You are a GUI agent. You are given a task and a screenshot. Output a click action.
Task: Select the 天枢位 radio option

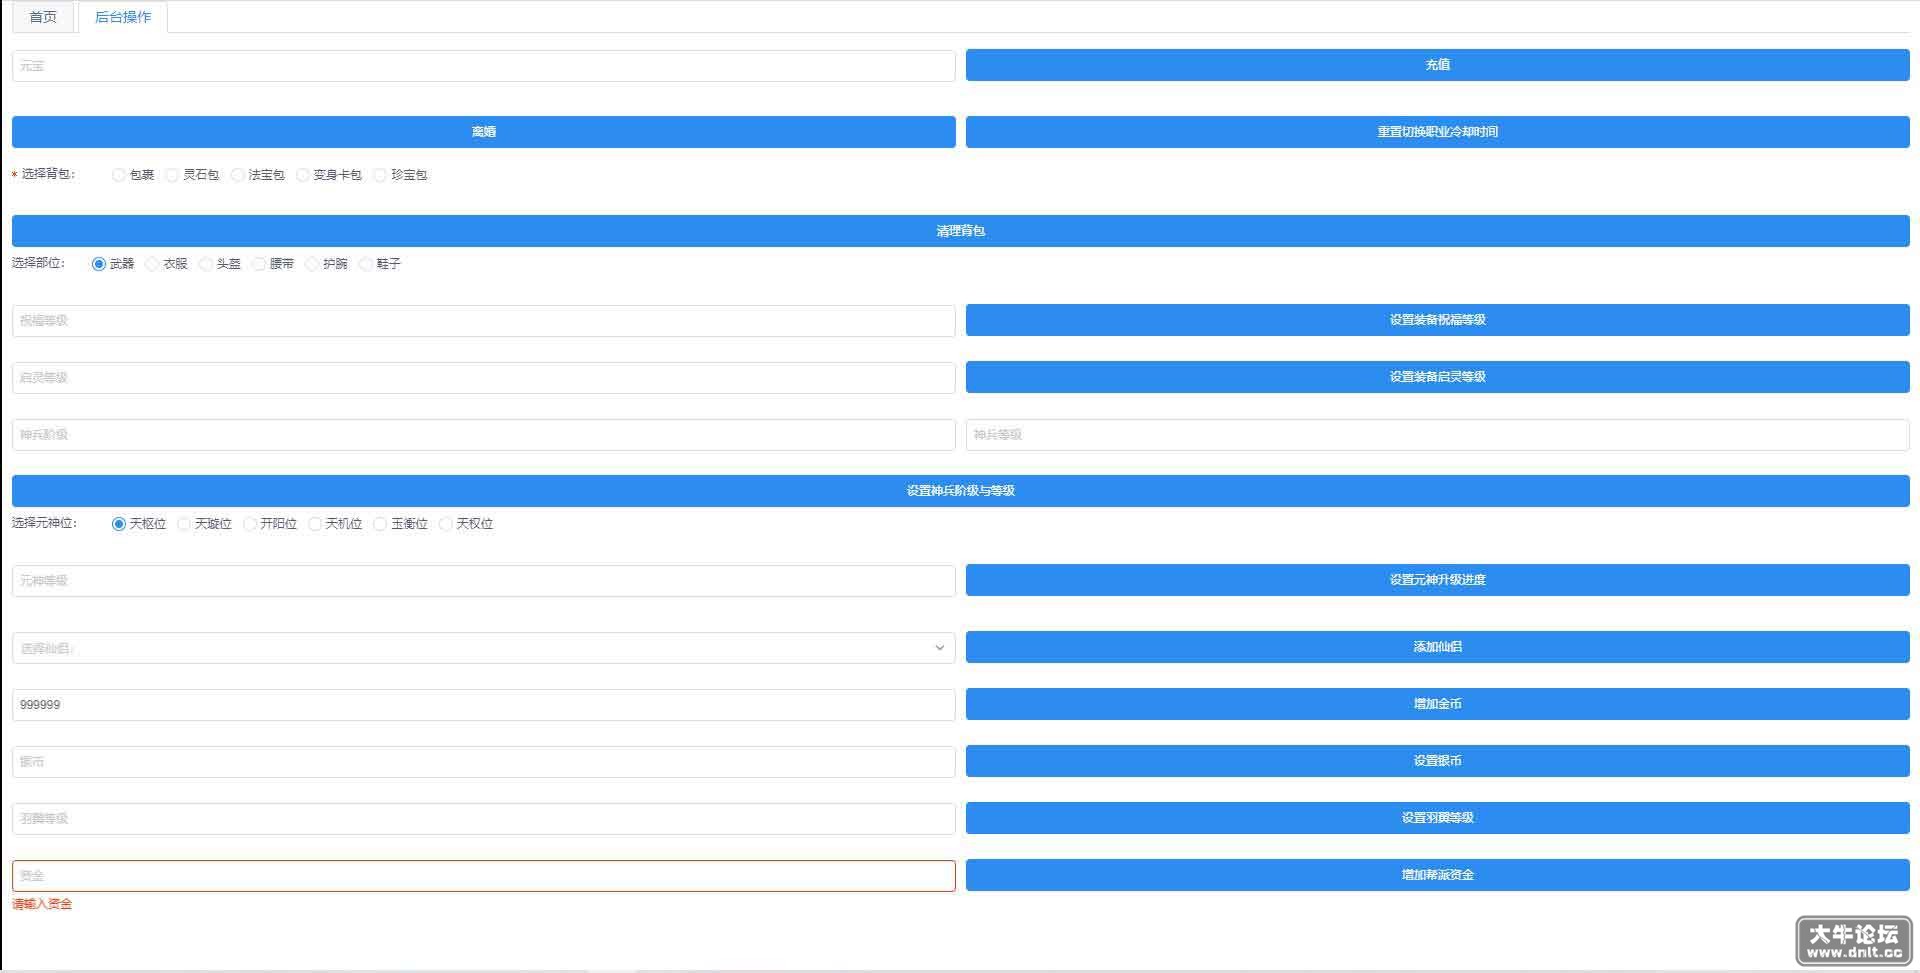coord(119,524)
